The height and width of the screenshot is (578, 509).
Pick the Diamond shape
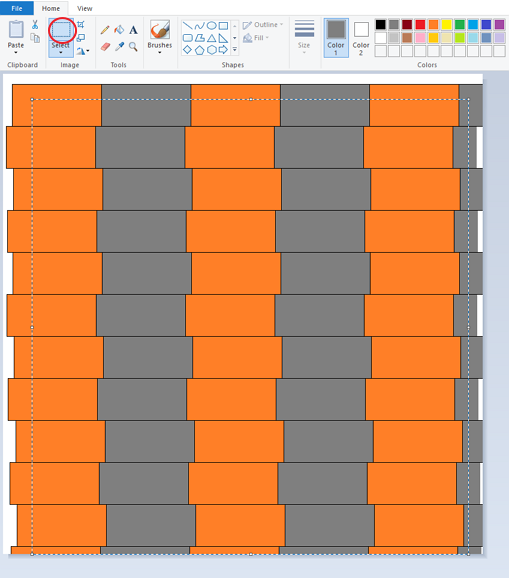(x=188, y=50)
